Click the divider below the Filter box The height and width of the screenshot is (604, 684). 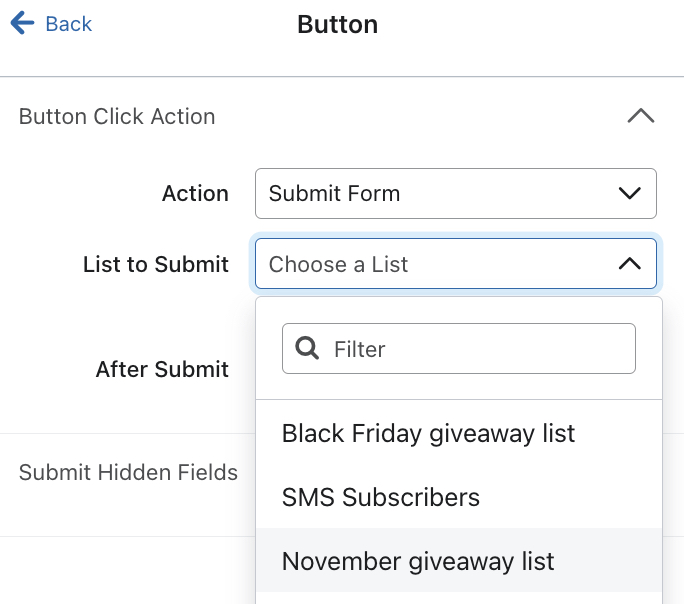pyautogui.click(x=459, y=400)
